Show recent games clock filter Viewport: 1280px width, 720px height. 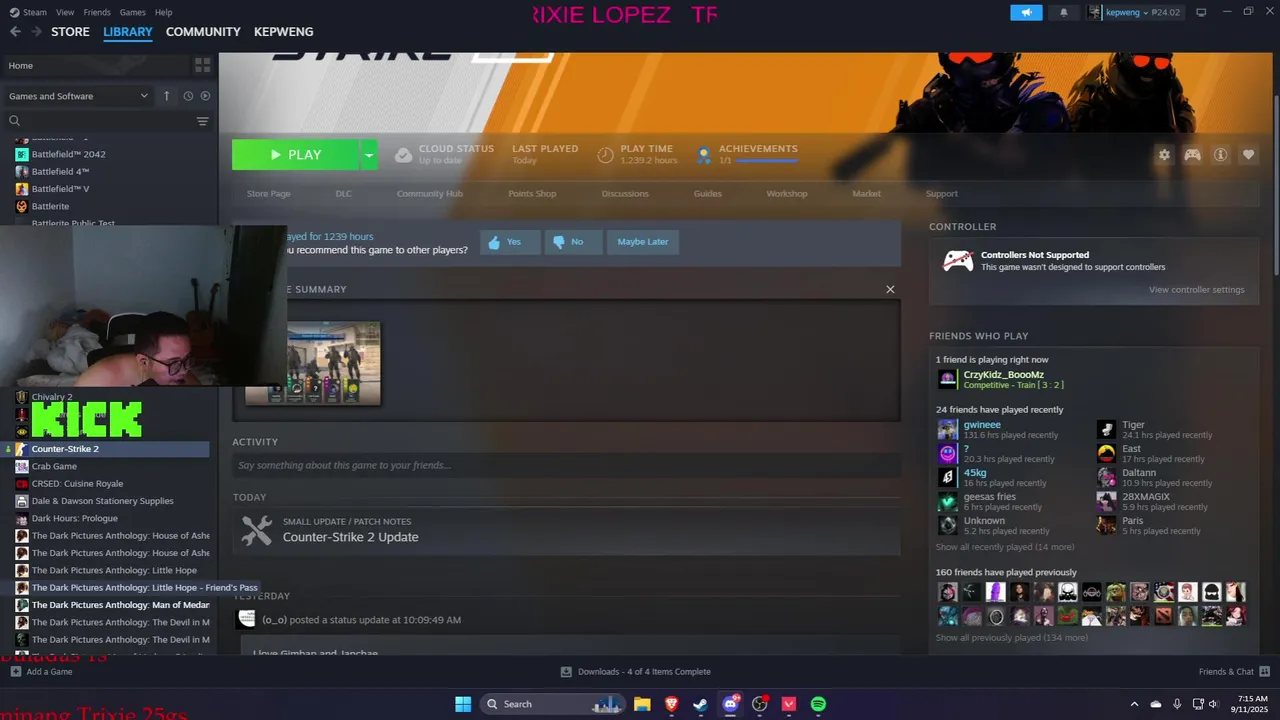(x=188, y=96)
